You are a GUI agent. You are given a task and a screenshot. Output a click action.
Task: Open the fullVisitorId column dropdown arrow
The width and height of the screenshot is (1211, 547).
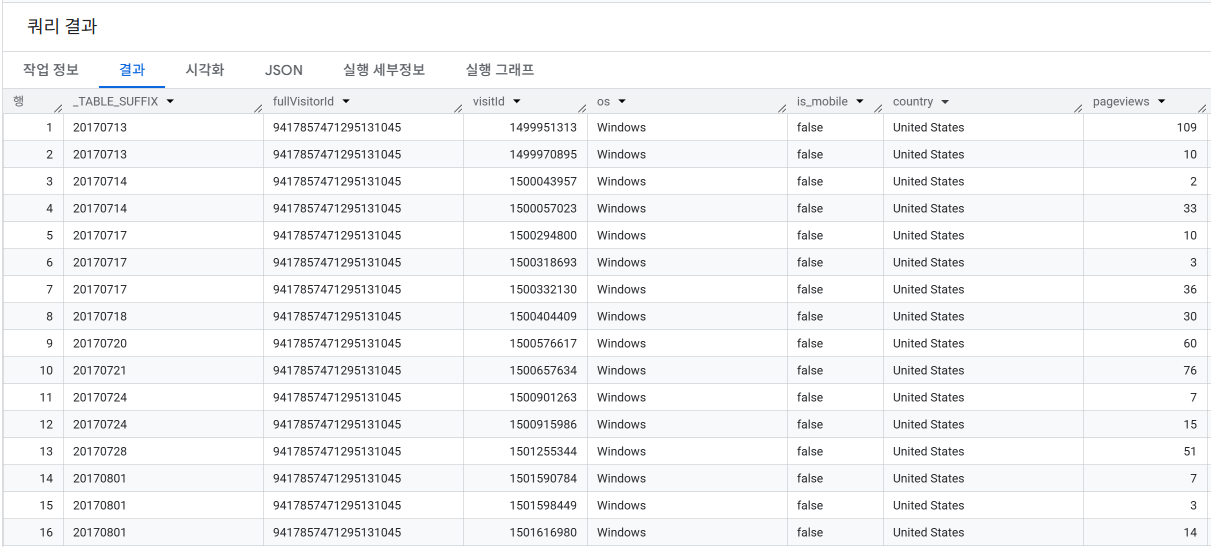coord(346,102)
